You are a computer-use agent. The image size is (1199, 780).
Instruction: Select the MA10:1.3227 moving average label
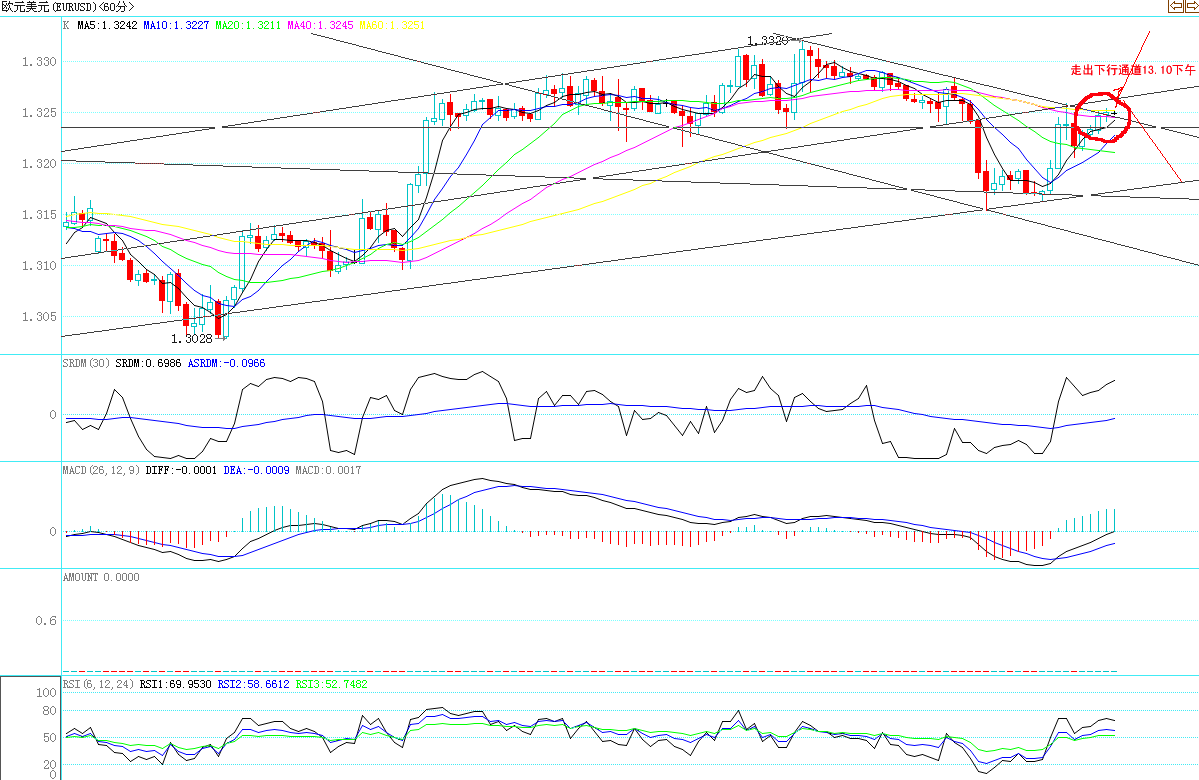tap(176, 25)
